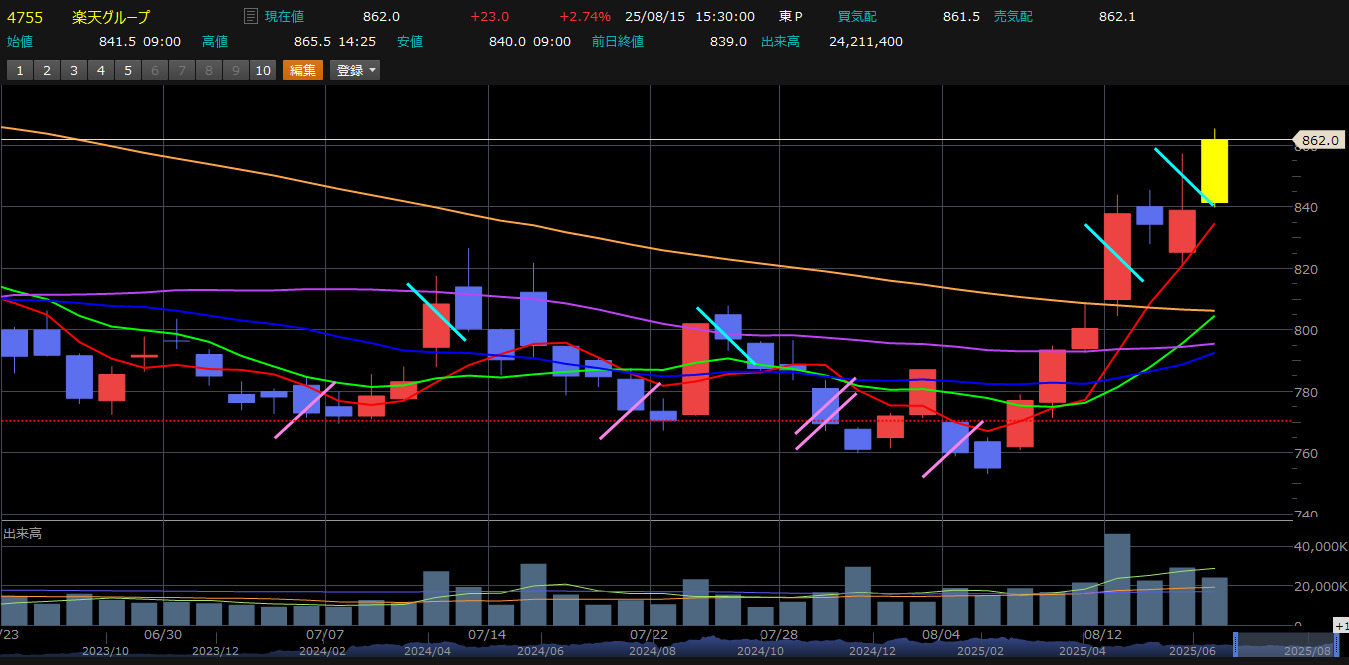Switch to chart preset 2

pos(46,70)
